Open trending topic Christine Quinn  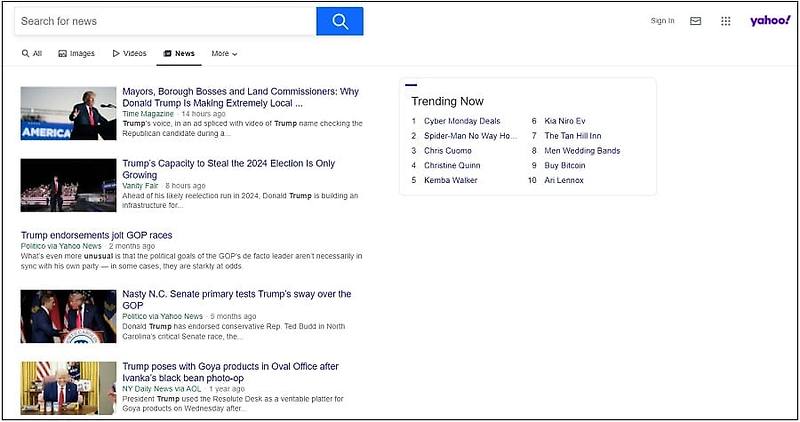(452, 165)
